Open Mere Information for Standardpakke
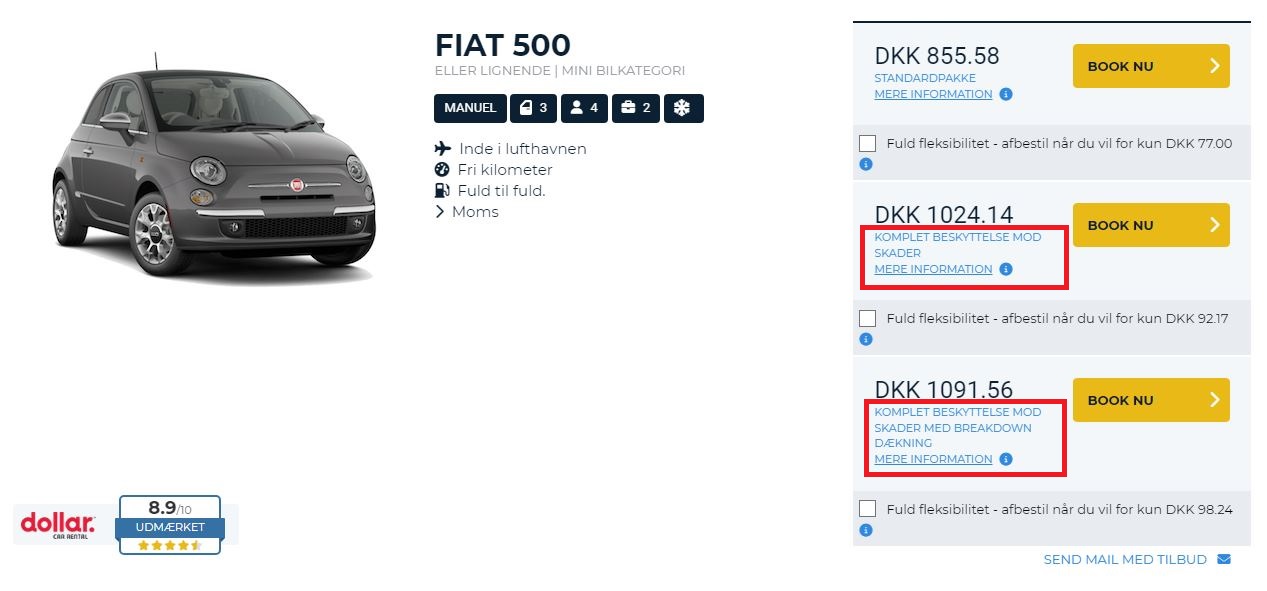Viewport: 1267px width, 591px height. point(933,94)
